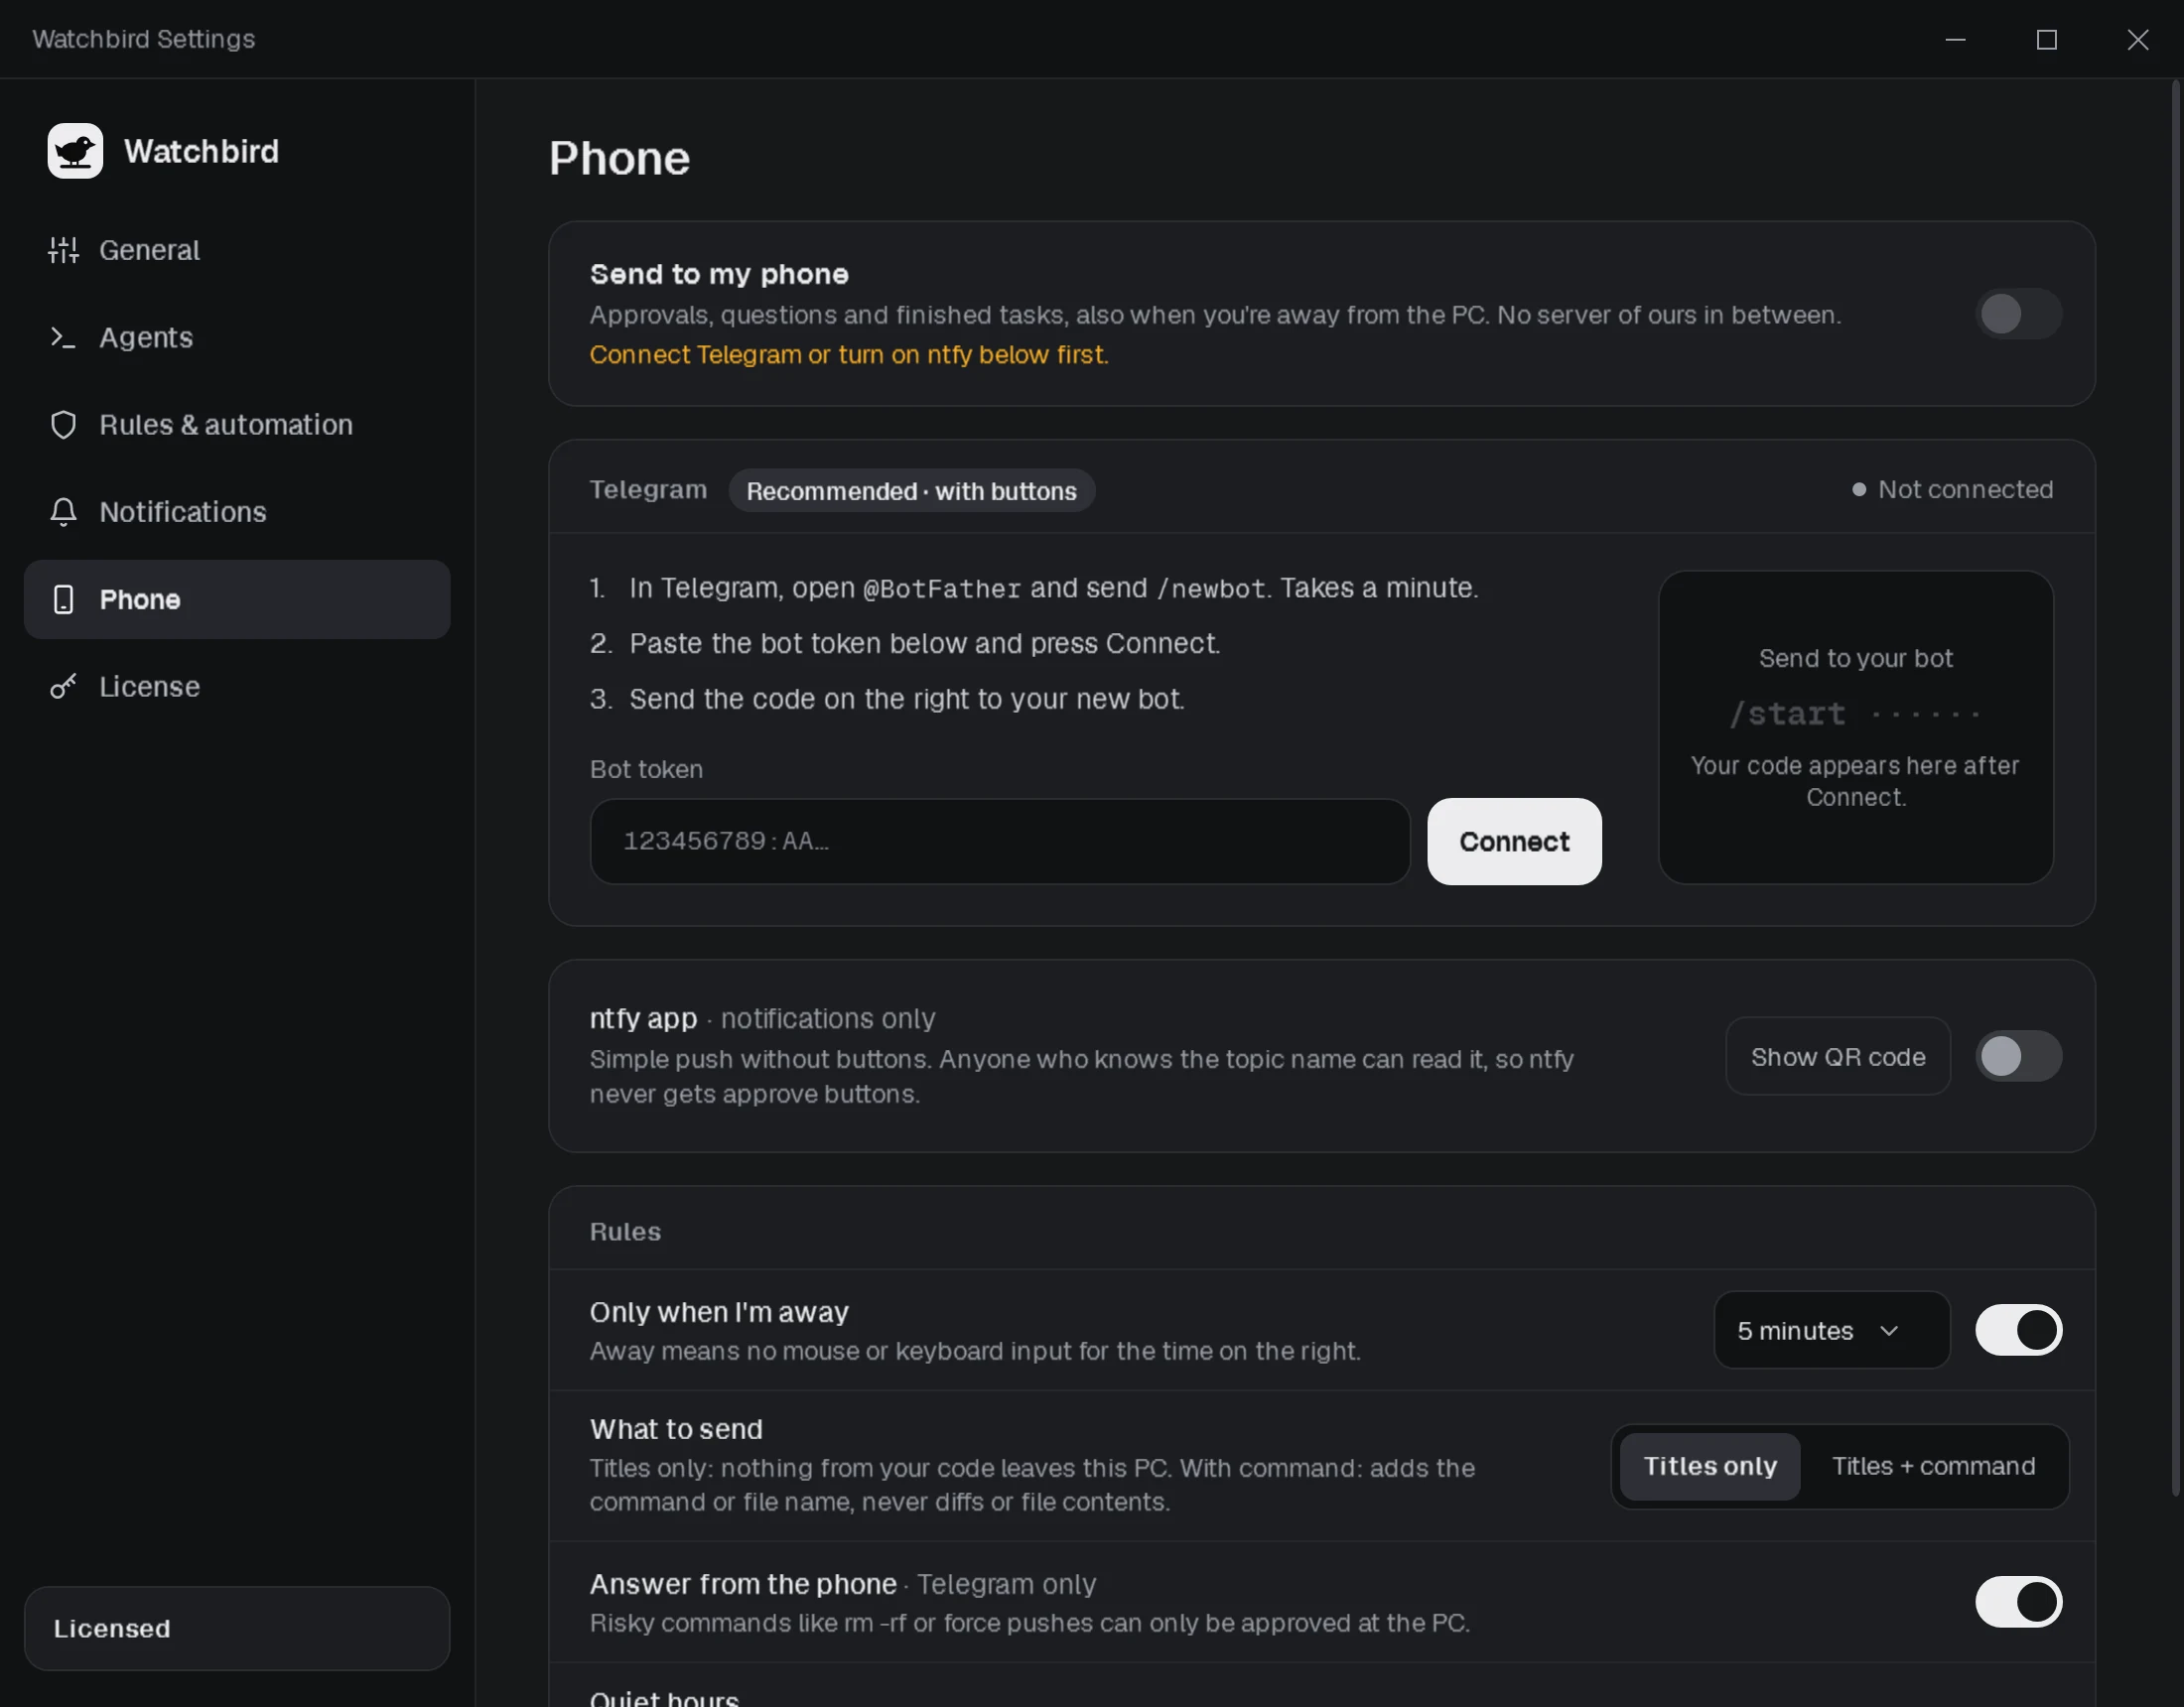Click the Licensed status button
2184x1707 pixels.
[x=237, y=1628]
